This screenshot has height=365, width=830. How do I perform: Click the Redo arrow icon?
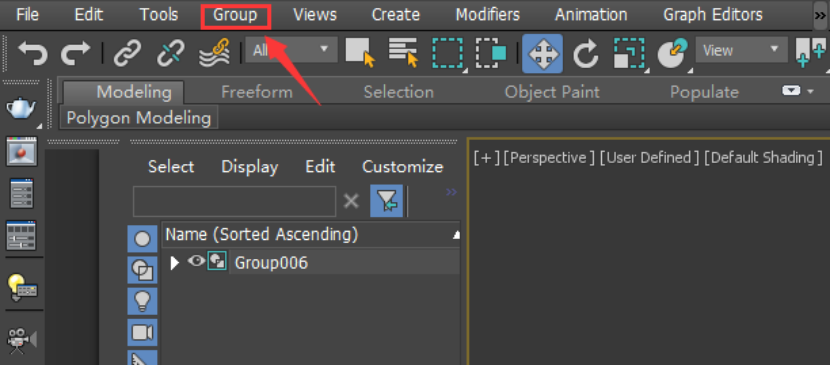pyautogui.click(x=75, y=53)
